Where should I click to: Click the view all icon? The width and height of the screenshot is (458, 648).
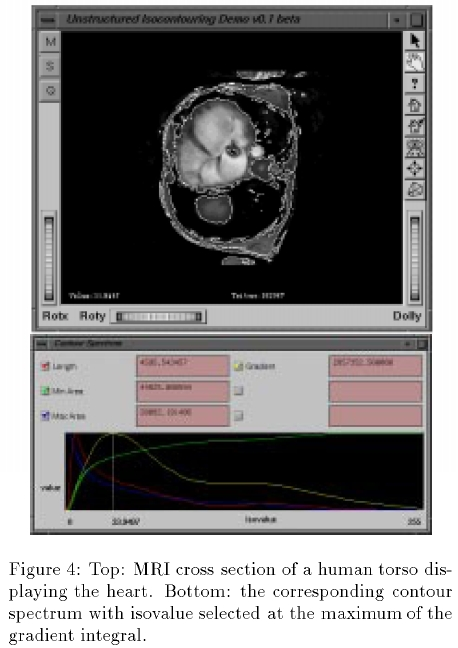pyautogui.click(x=415, y=147)
